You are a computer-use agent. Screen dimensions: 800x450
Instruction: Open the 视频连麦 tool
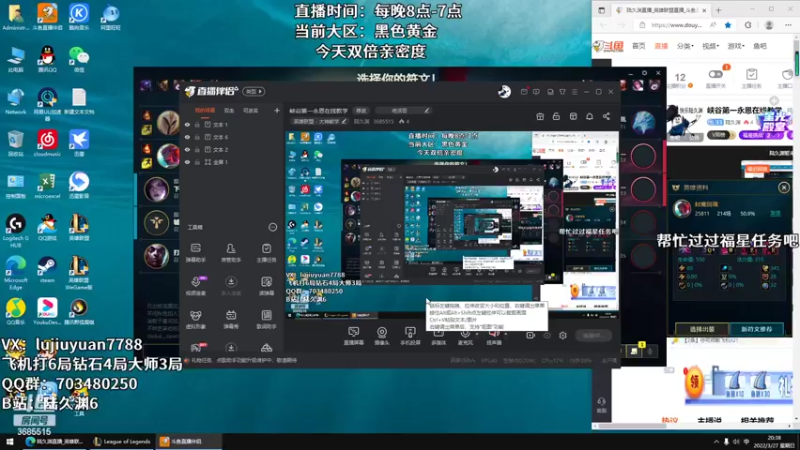tap(195, 286)
